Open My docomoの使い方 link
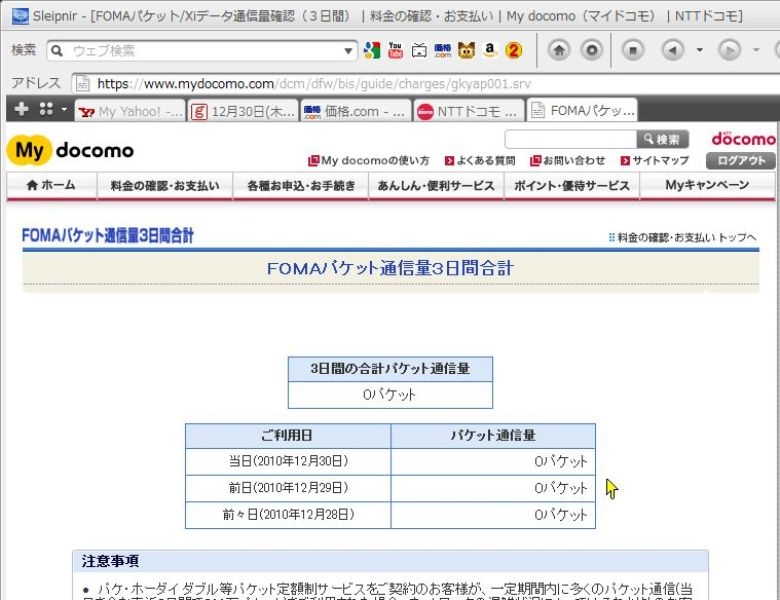This screenshot has width=780, height=600. coord(369,161)
